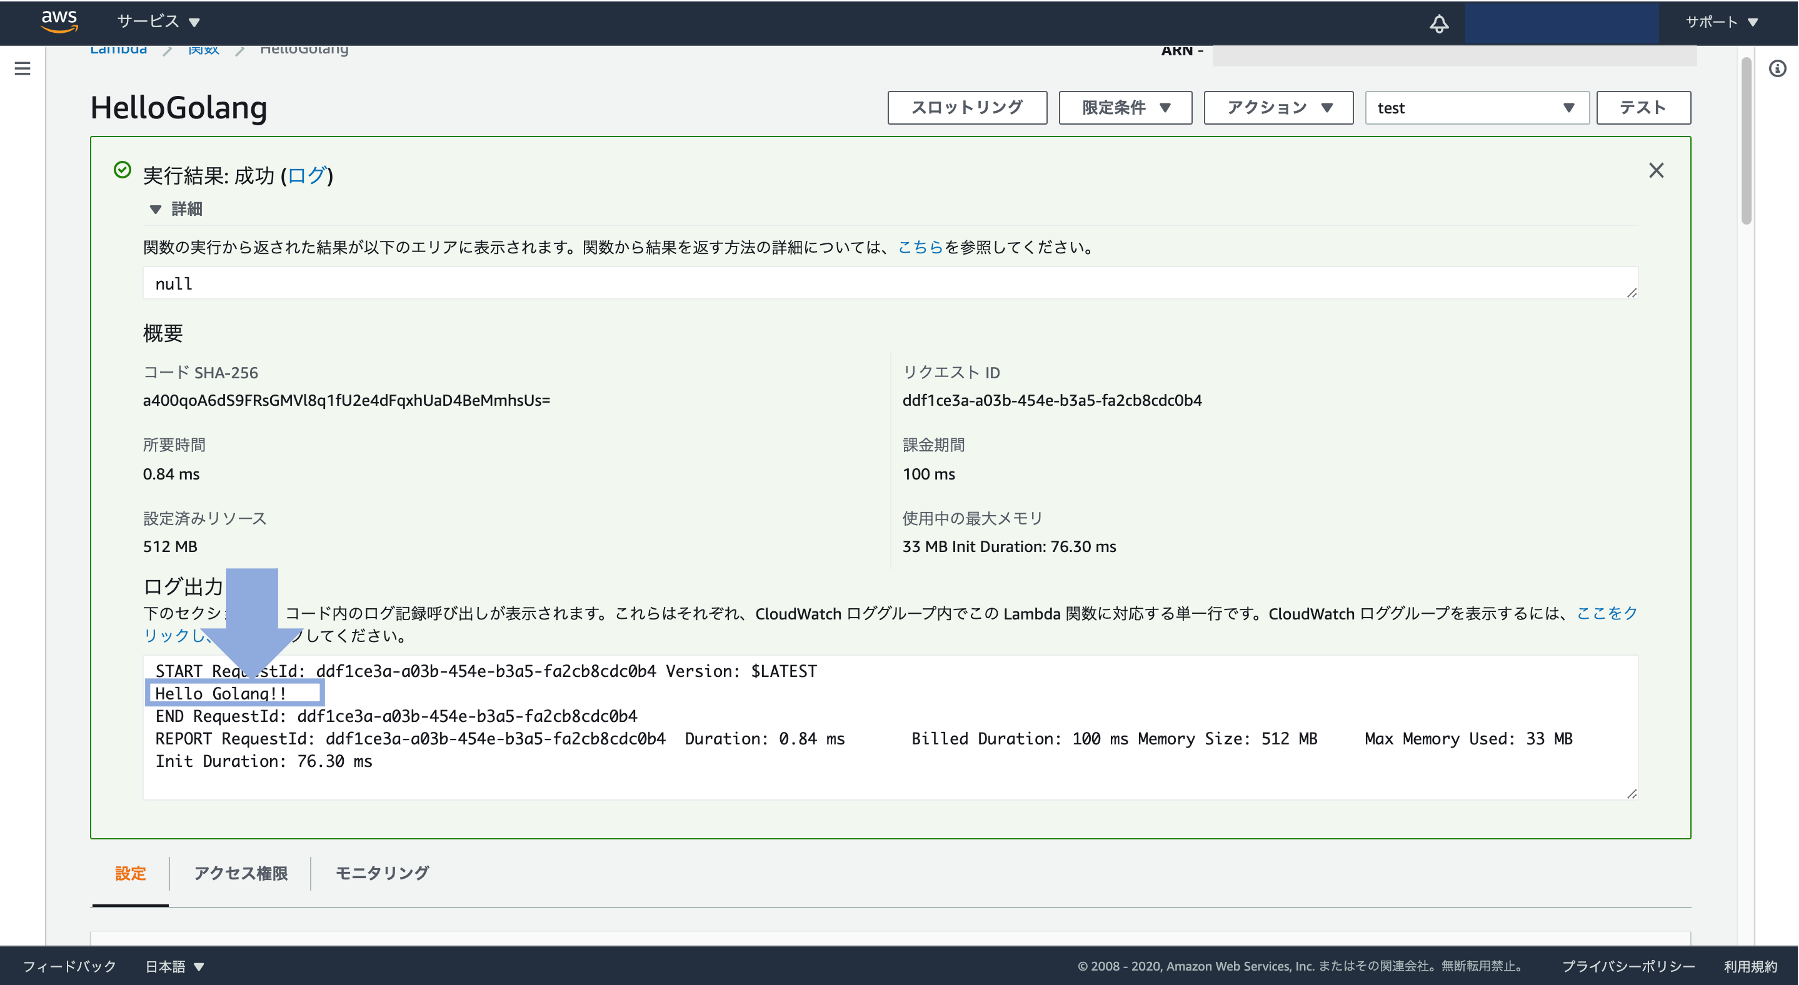Grab the null result box resize handle
The height and width of the screenshot is (985, 1799).
(x=1632, y=292)
